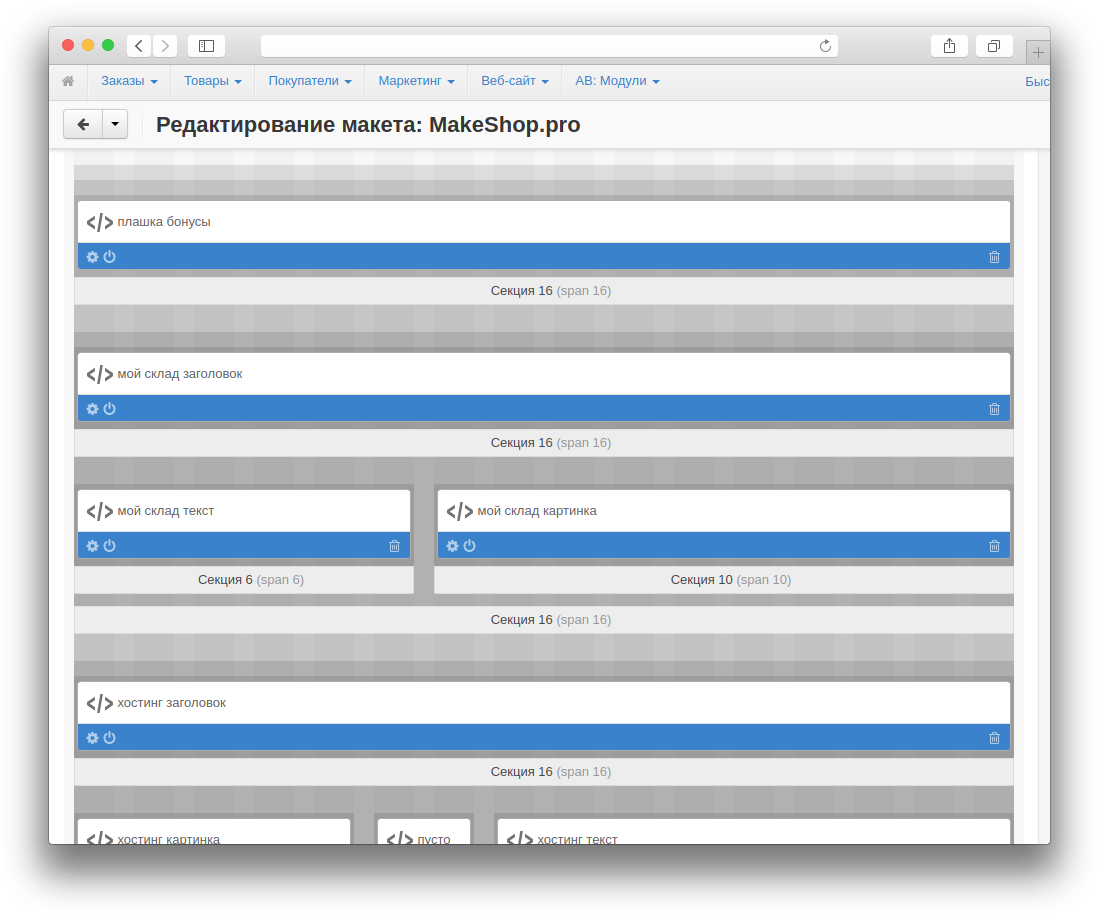
Task: Go to admin home icon
Action: point(68,81)
